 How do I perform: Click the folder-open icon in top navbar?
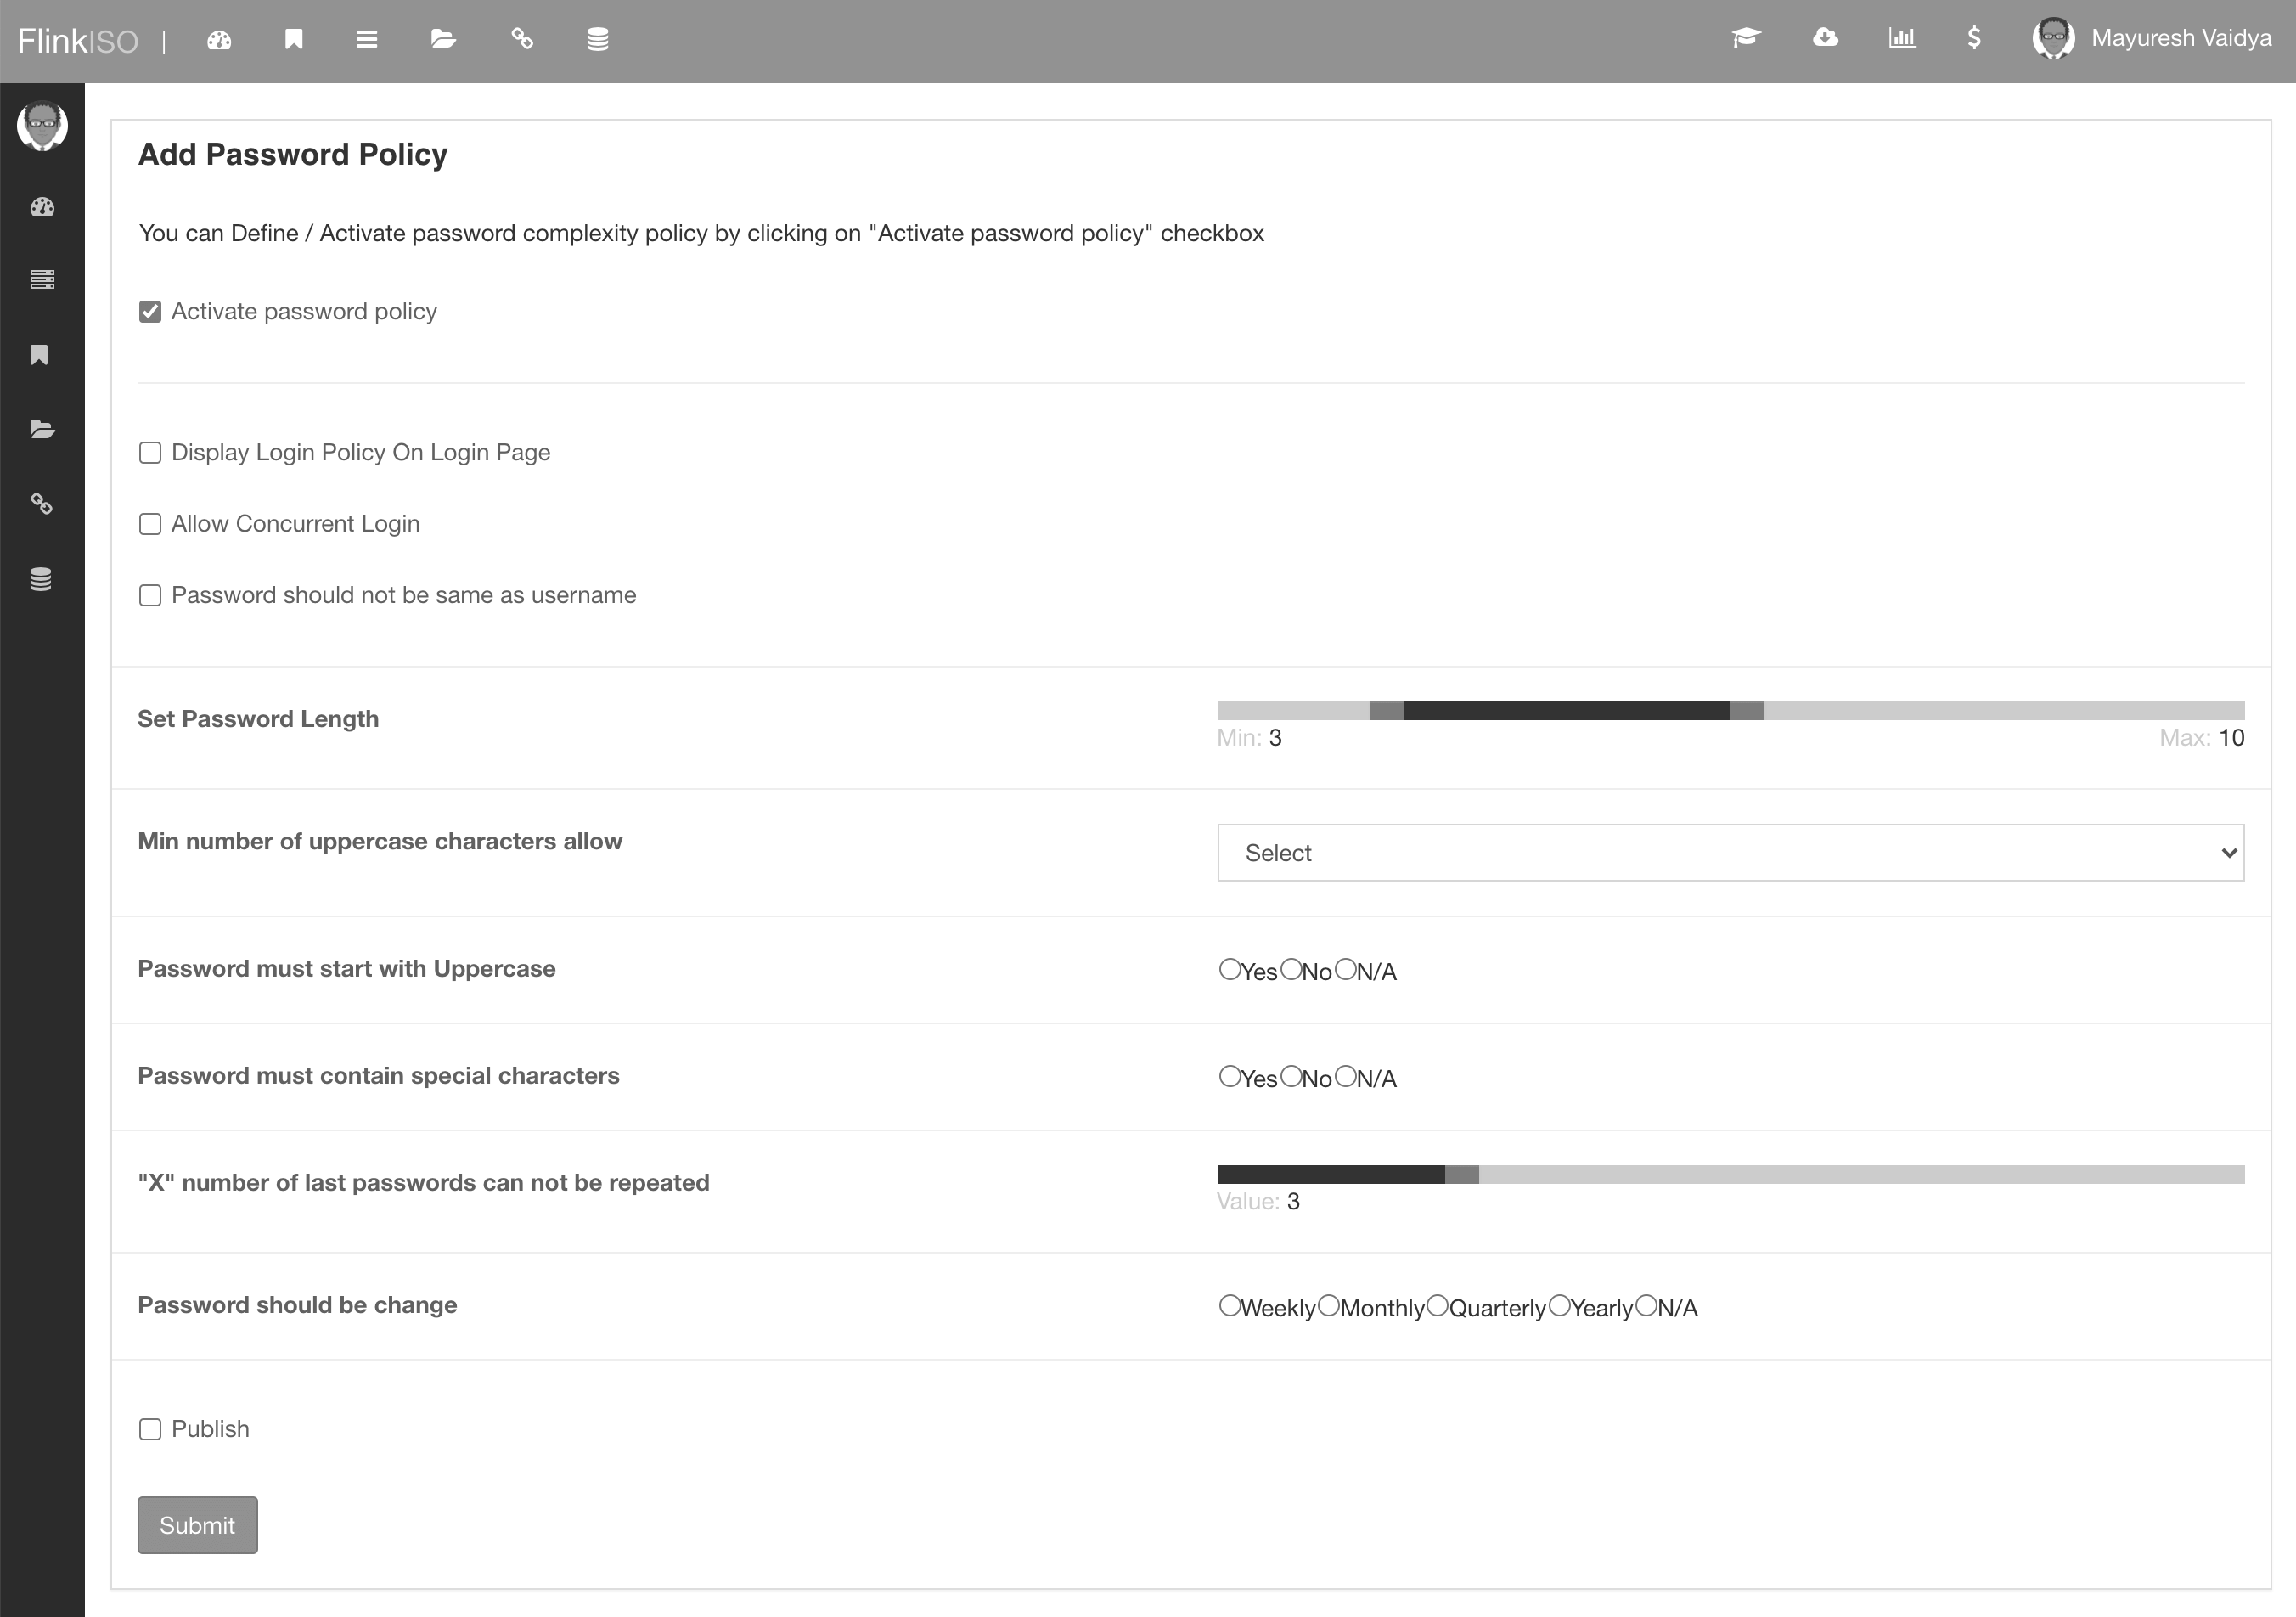point(443,40)
